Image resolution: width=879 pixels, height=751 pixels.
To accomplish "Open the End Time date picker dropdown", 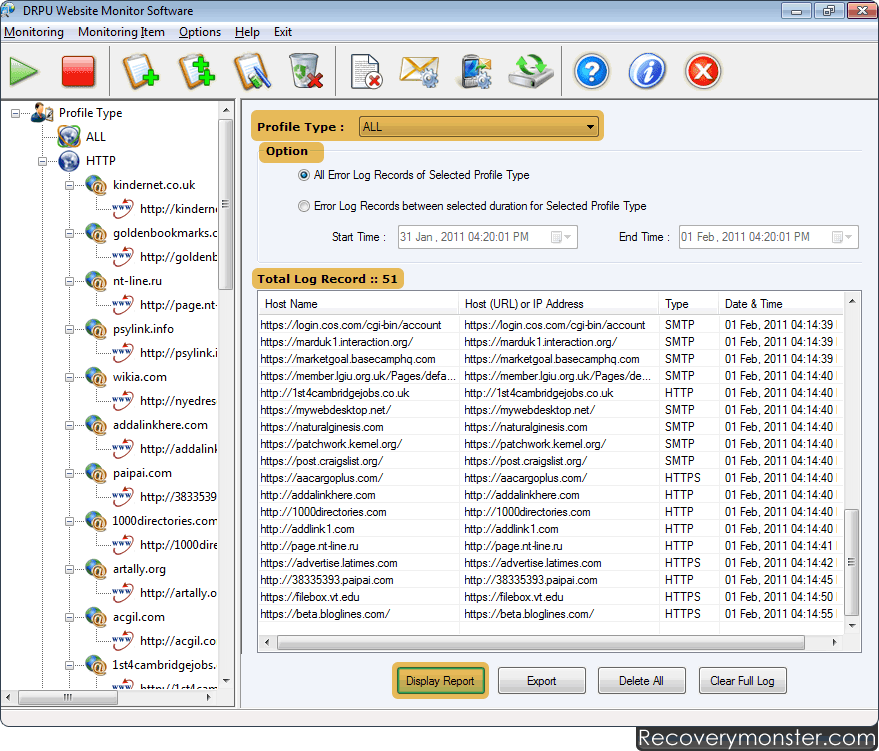I will 842,237.
